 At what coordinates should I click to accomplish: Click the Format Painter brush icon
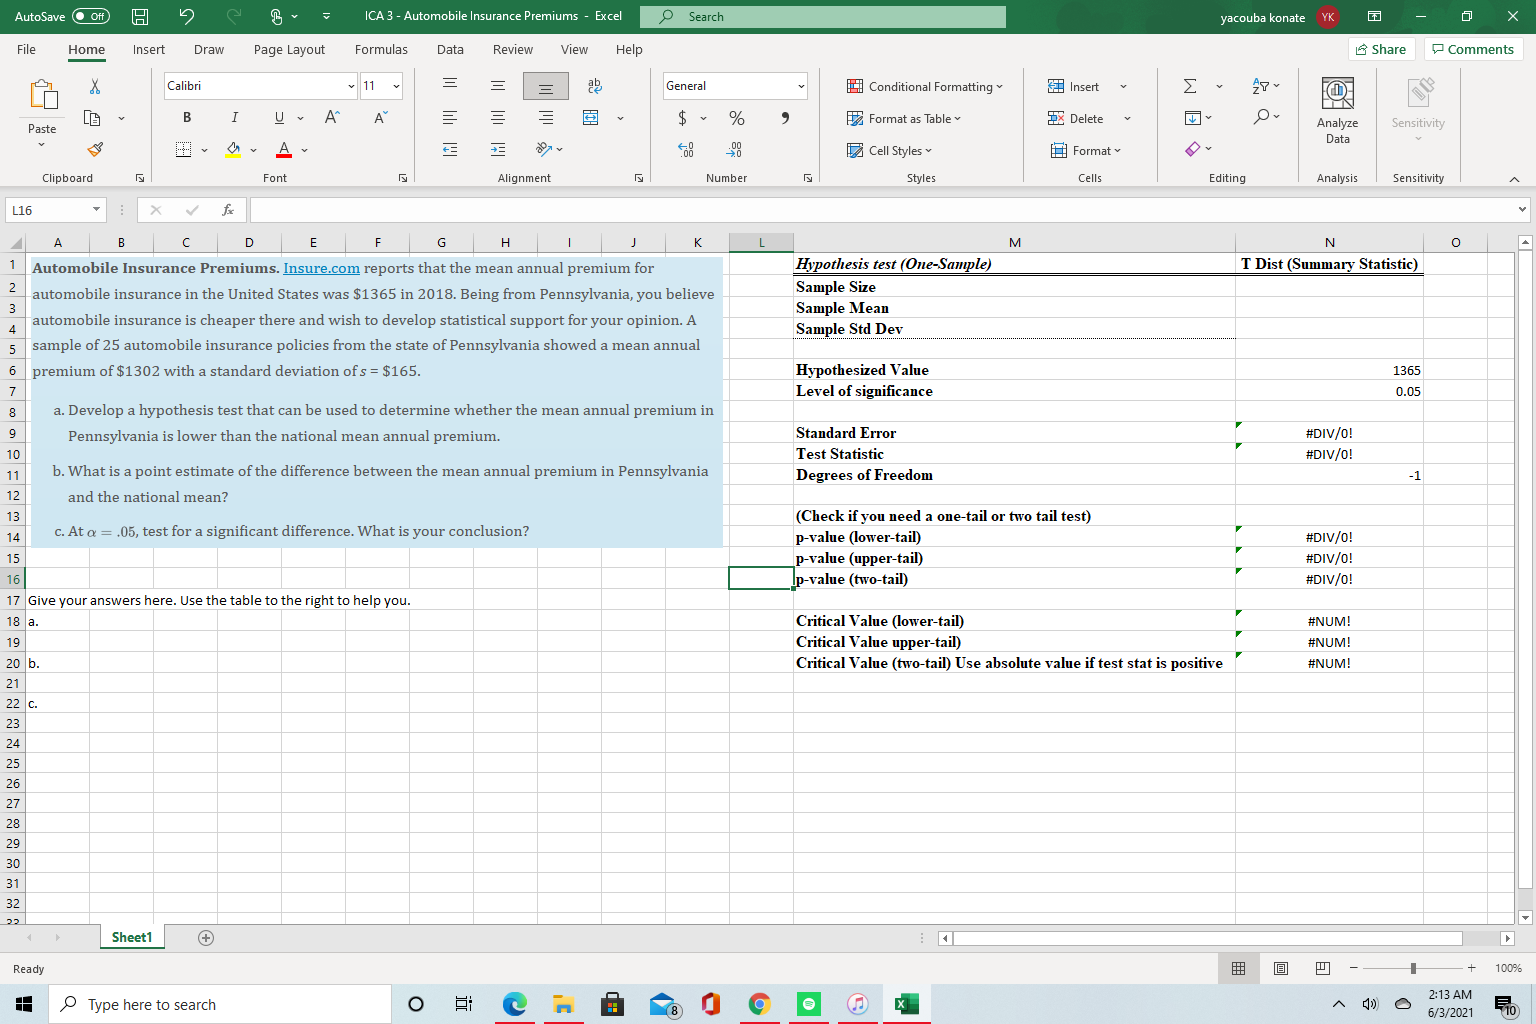95,150
